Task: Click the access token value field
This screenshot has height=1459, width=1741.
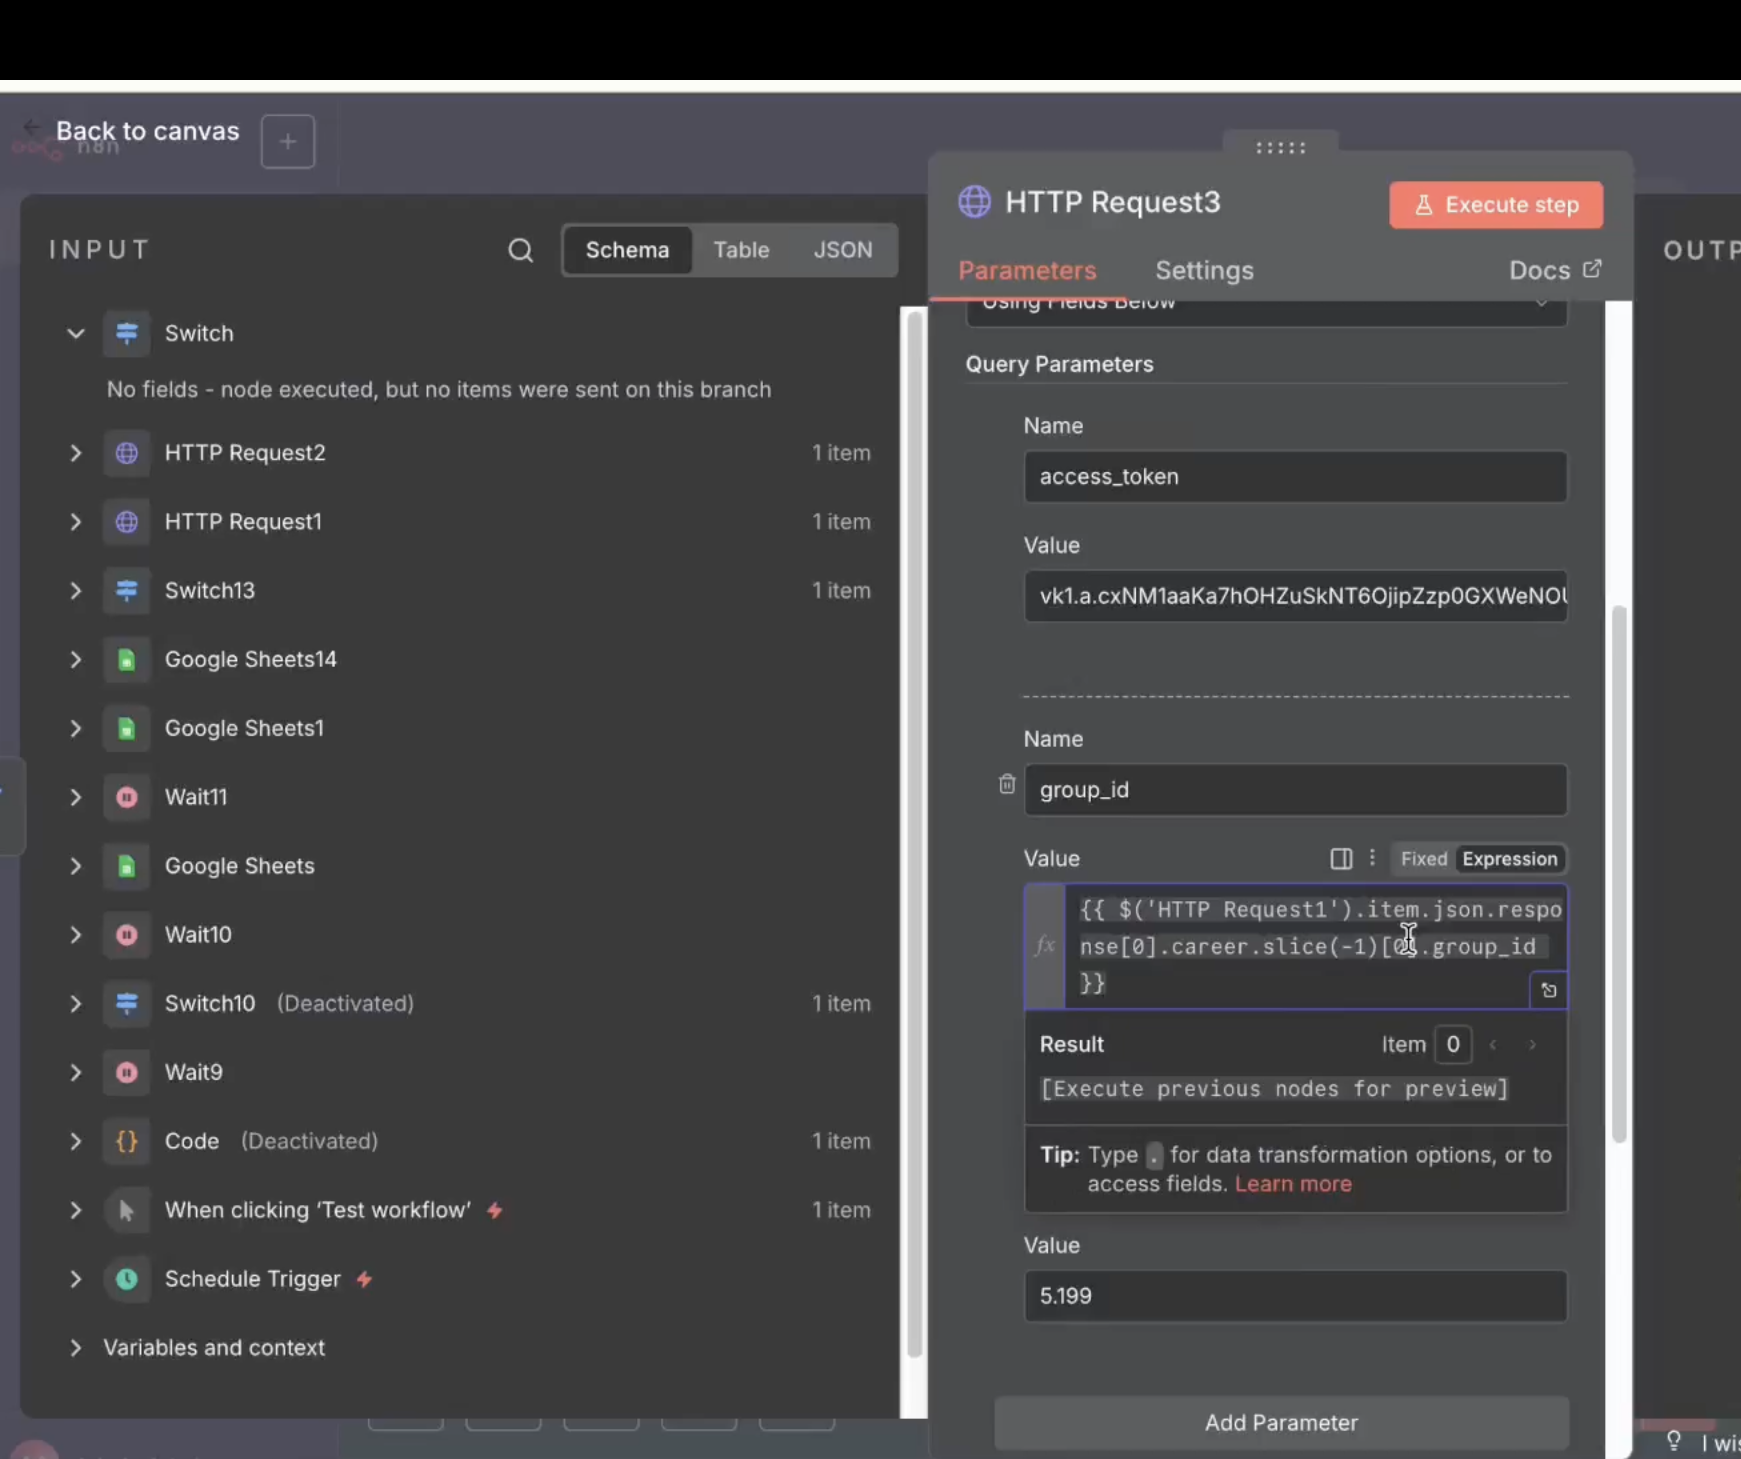Action: 1295,596
